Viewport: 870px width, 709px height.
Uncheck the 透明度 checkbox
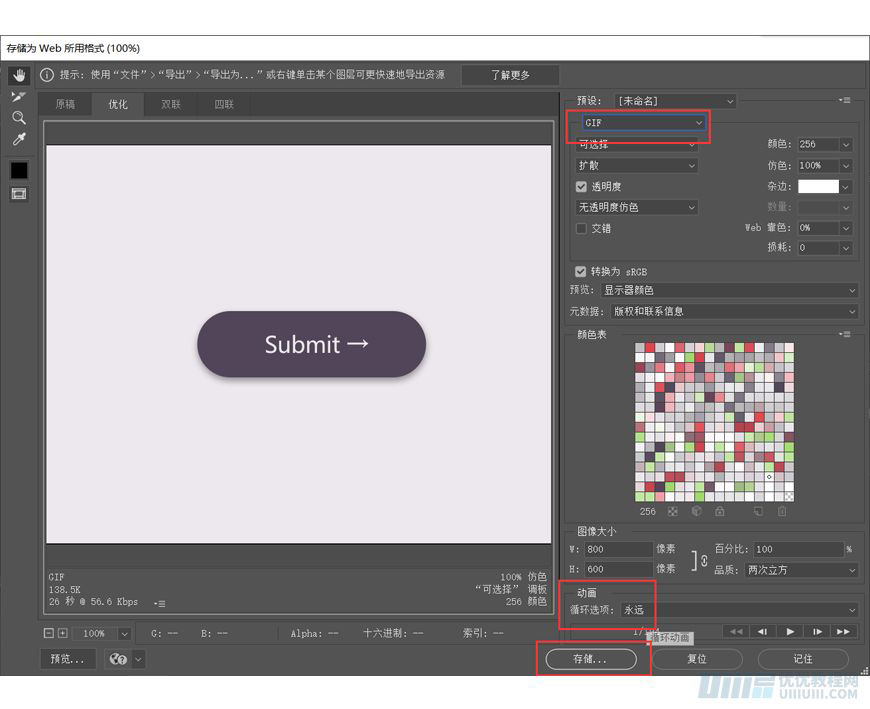click(581, 186)
